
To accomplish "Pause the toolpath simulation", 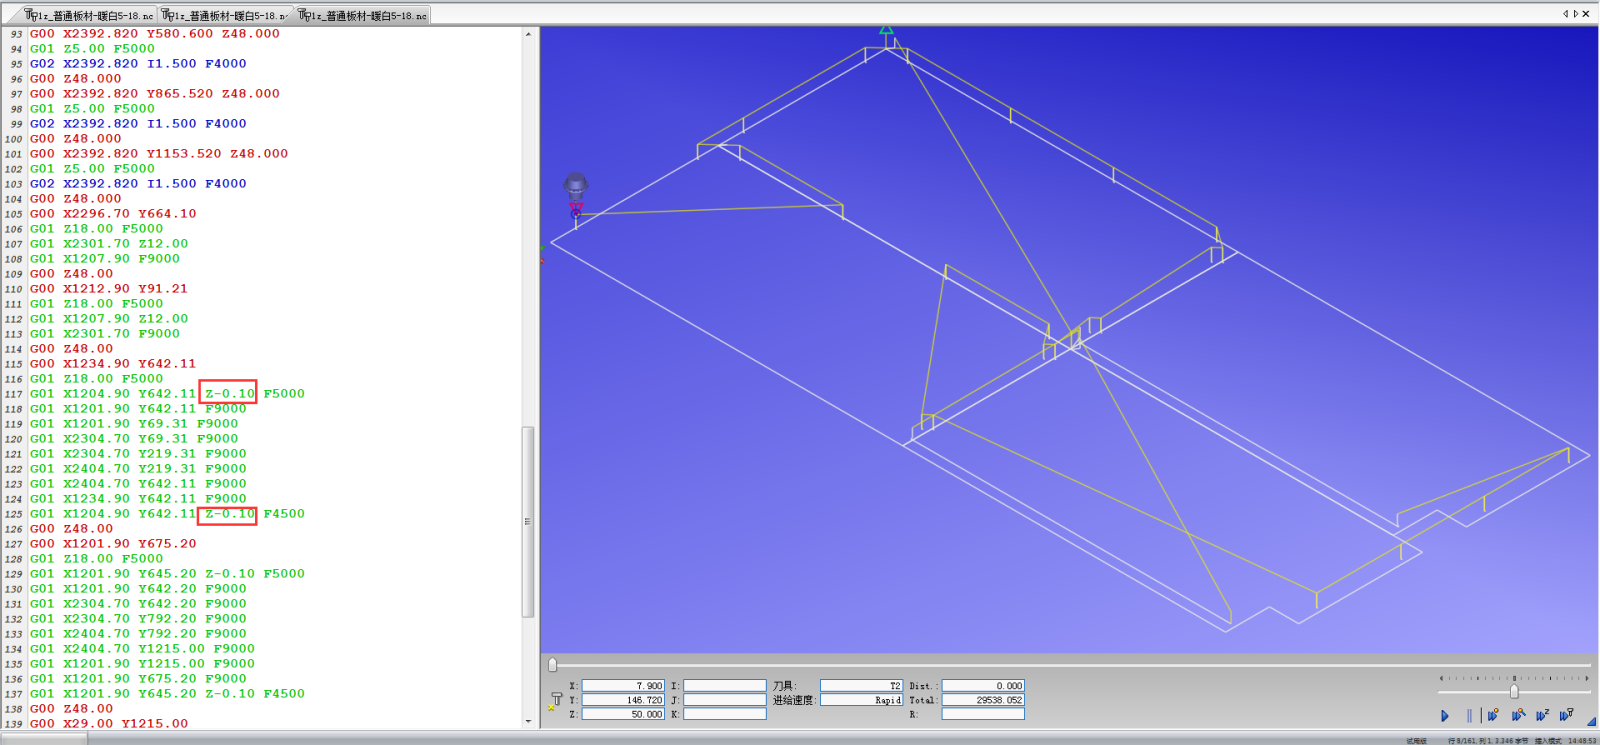I will [x=1468, y=715].
